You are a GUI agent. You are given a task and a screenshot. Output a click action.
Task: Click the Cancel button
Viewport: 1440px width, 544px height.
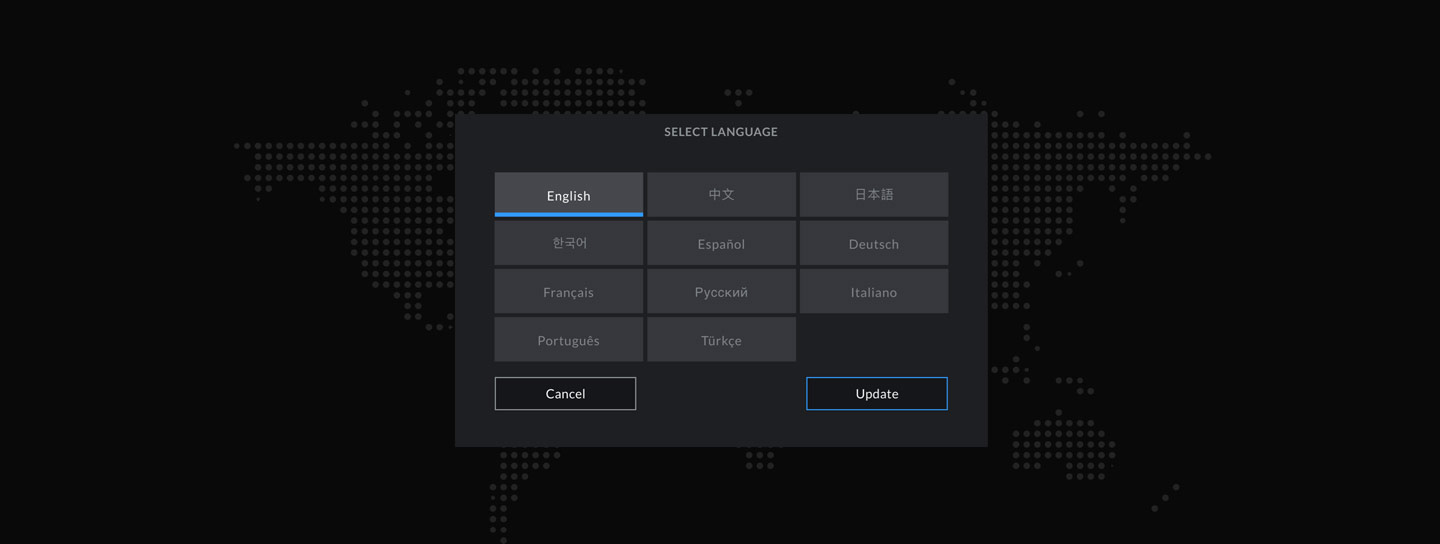click(x=565, y=393)
